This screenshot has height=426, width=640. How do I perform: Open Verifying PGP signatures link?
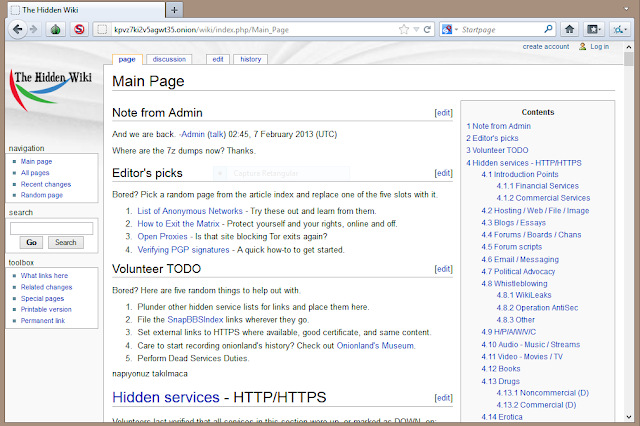[183, 250]
